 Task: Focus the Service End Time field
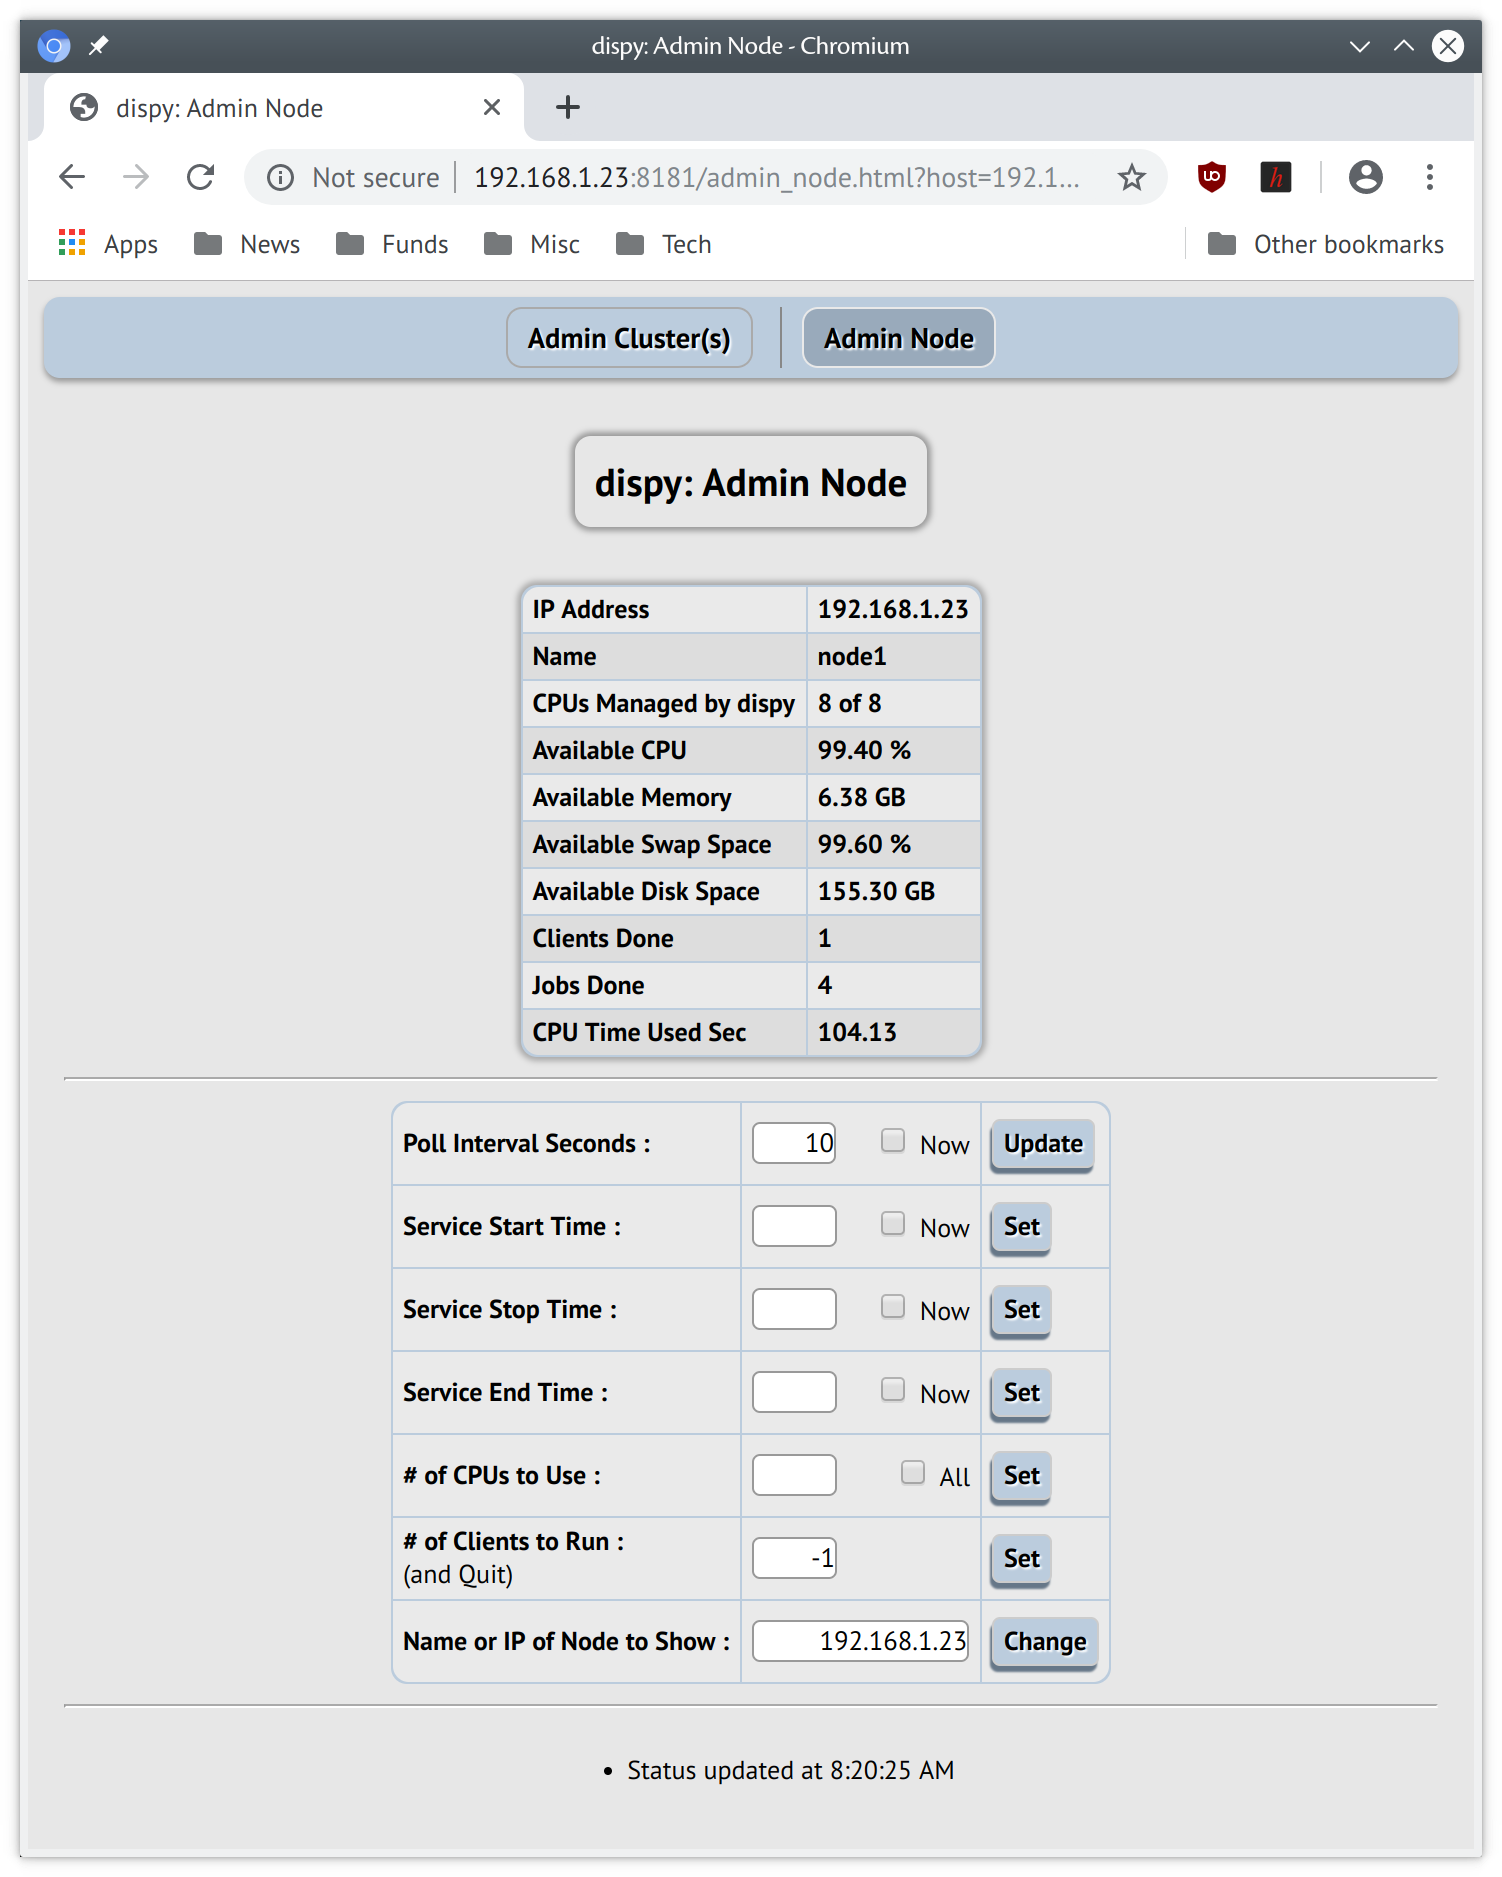click(794, 1392)
